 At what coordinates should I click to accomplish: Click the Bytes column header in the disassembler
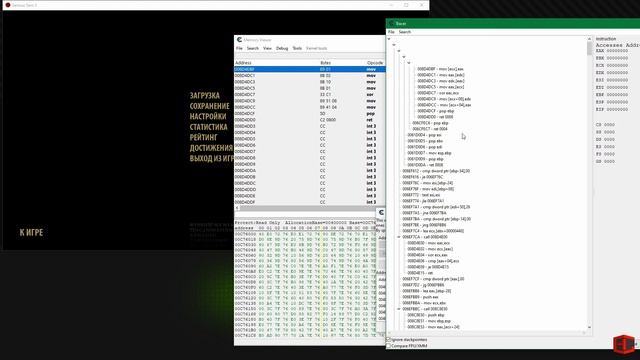[x=325, y=63]
